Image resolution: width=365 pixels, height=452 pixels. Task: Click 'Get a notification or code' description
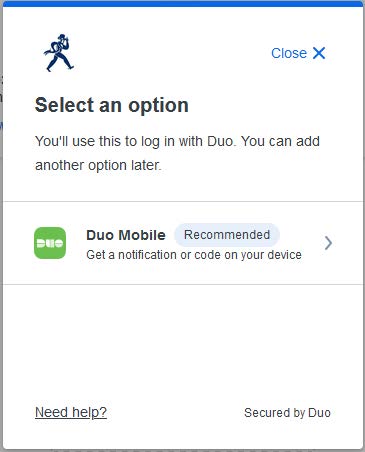(x=194, y=255)
